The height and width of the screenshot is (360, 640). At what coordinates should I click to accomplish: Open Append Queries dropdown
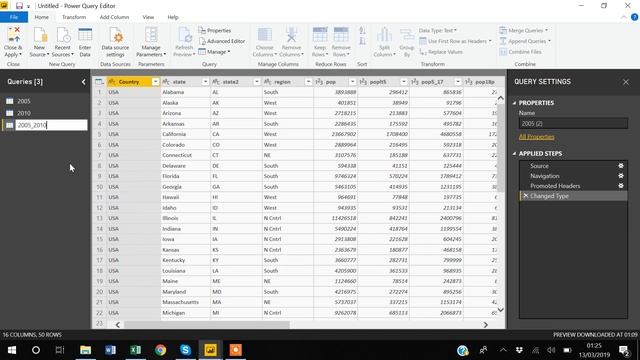click(525, 41)
